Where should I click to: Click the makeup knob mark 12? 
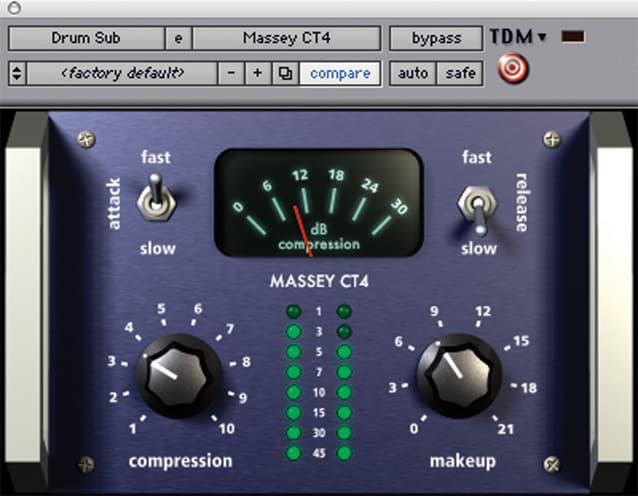(483, 311)
